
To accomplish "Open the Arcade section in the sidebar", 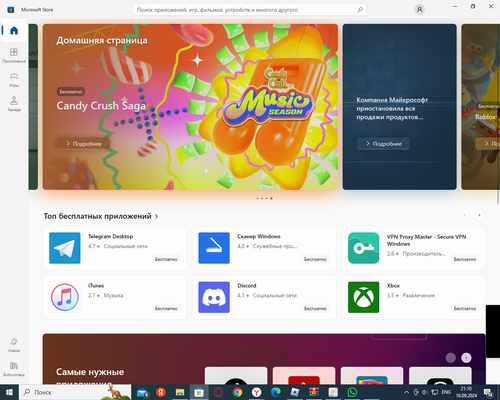I will click(14, 103).
